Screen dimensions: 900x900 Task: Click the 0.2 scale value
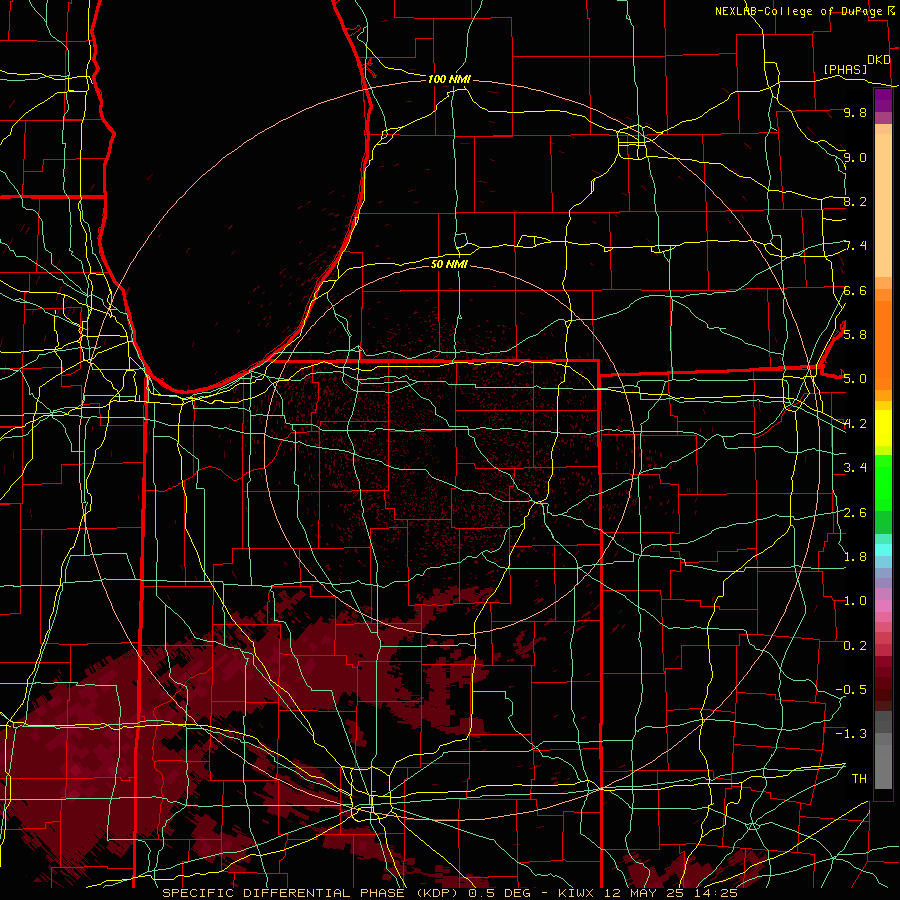point(855,646)
